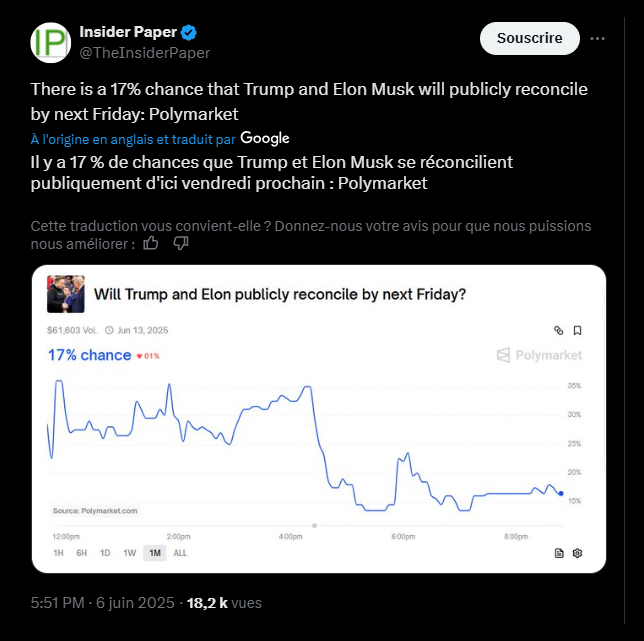Give thumbs up to the translation

(151, 243)
